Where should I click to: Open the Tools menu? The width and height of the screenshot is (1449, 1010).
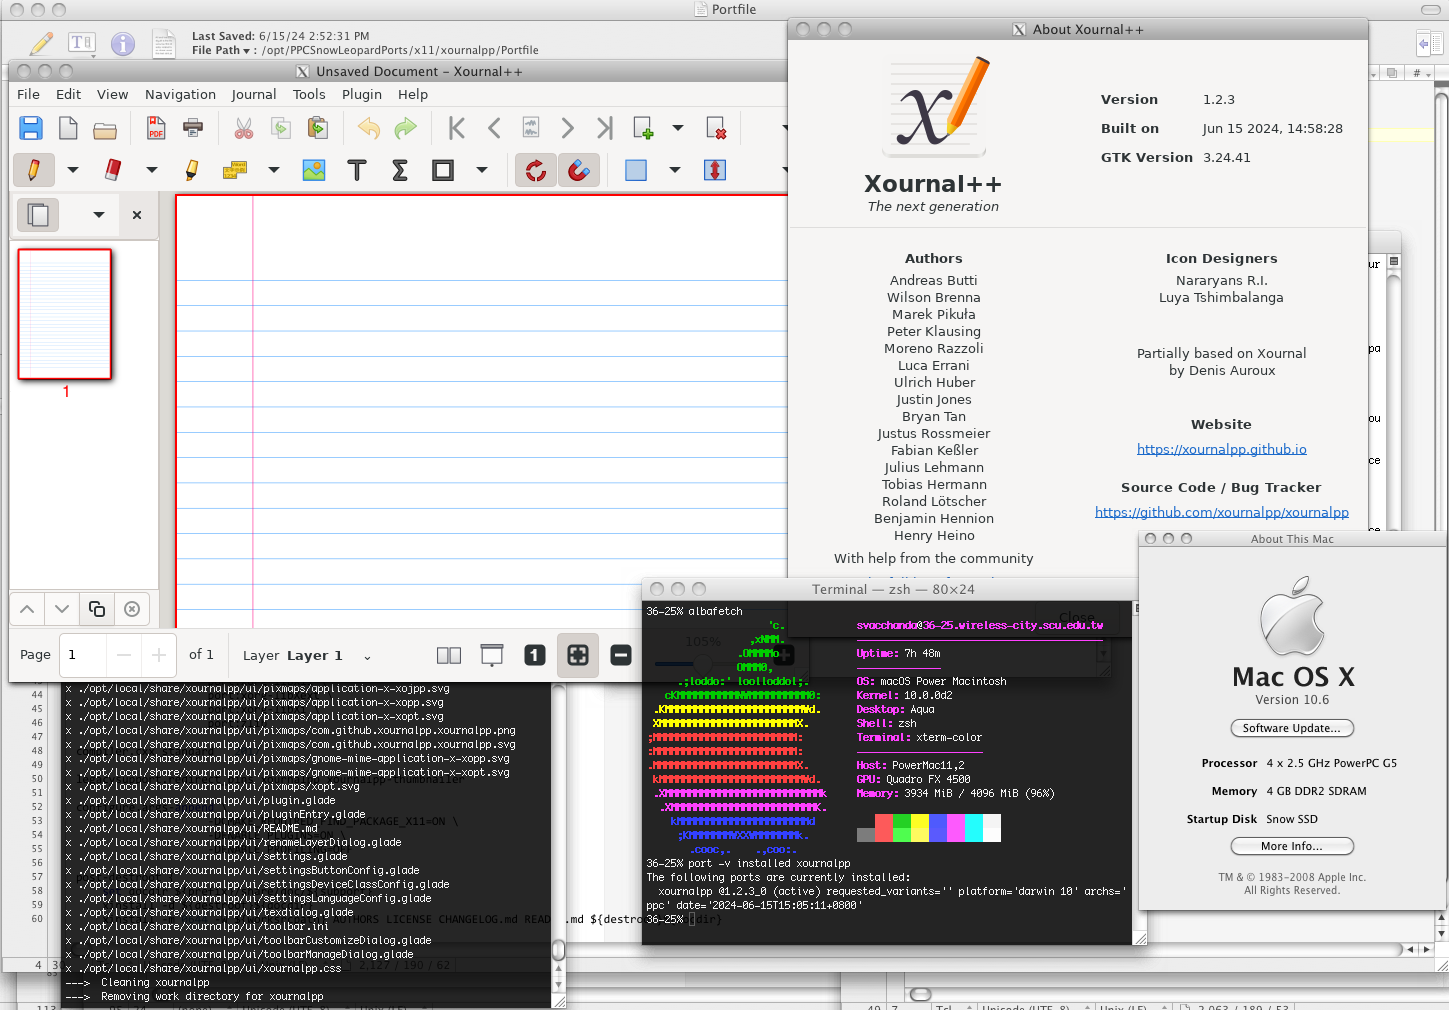click(309, 94)
